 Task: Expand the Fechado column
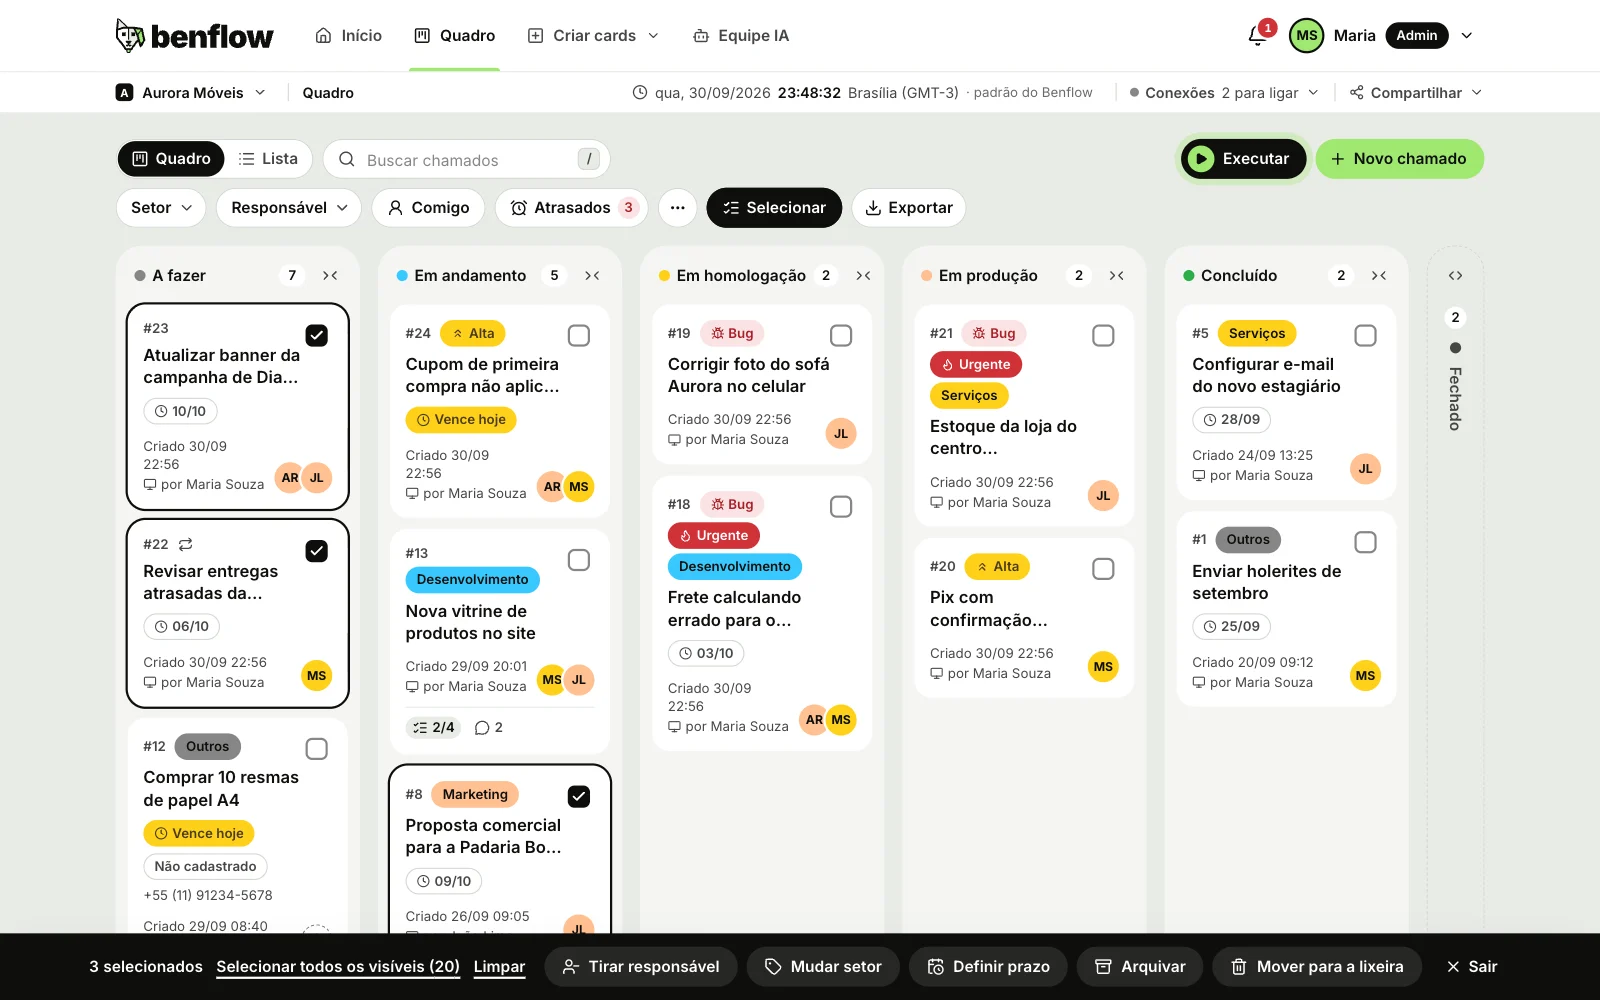1455,276
